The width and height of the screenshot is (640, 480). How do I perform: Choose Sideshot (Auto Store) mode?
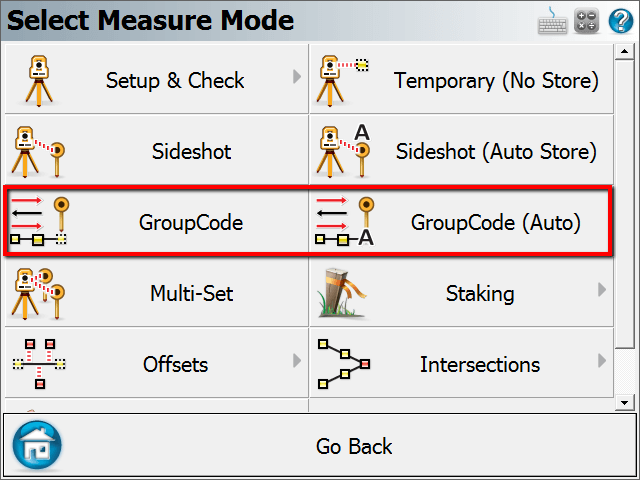462,150
